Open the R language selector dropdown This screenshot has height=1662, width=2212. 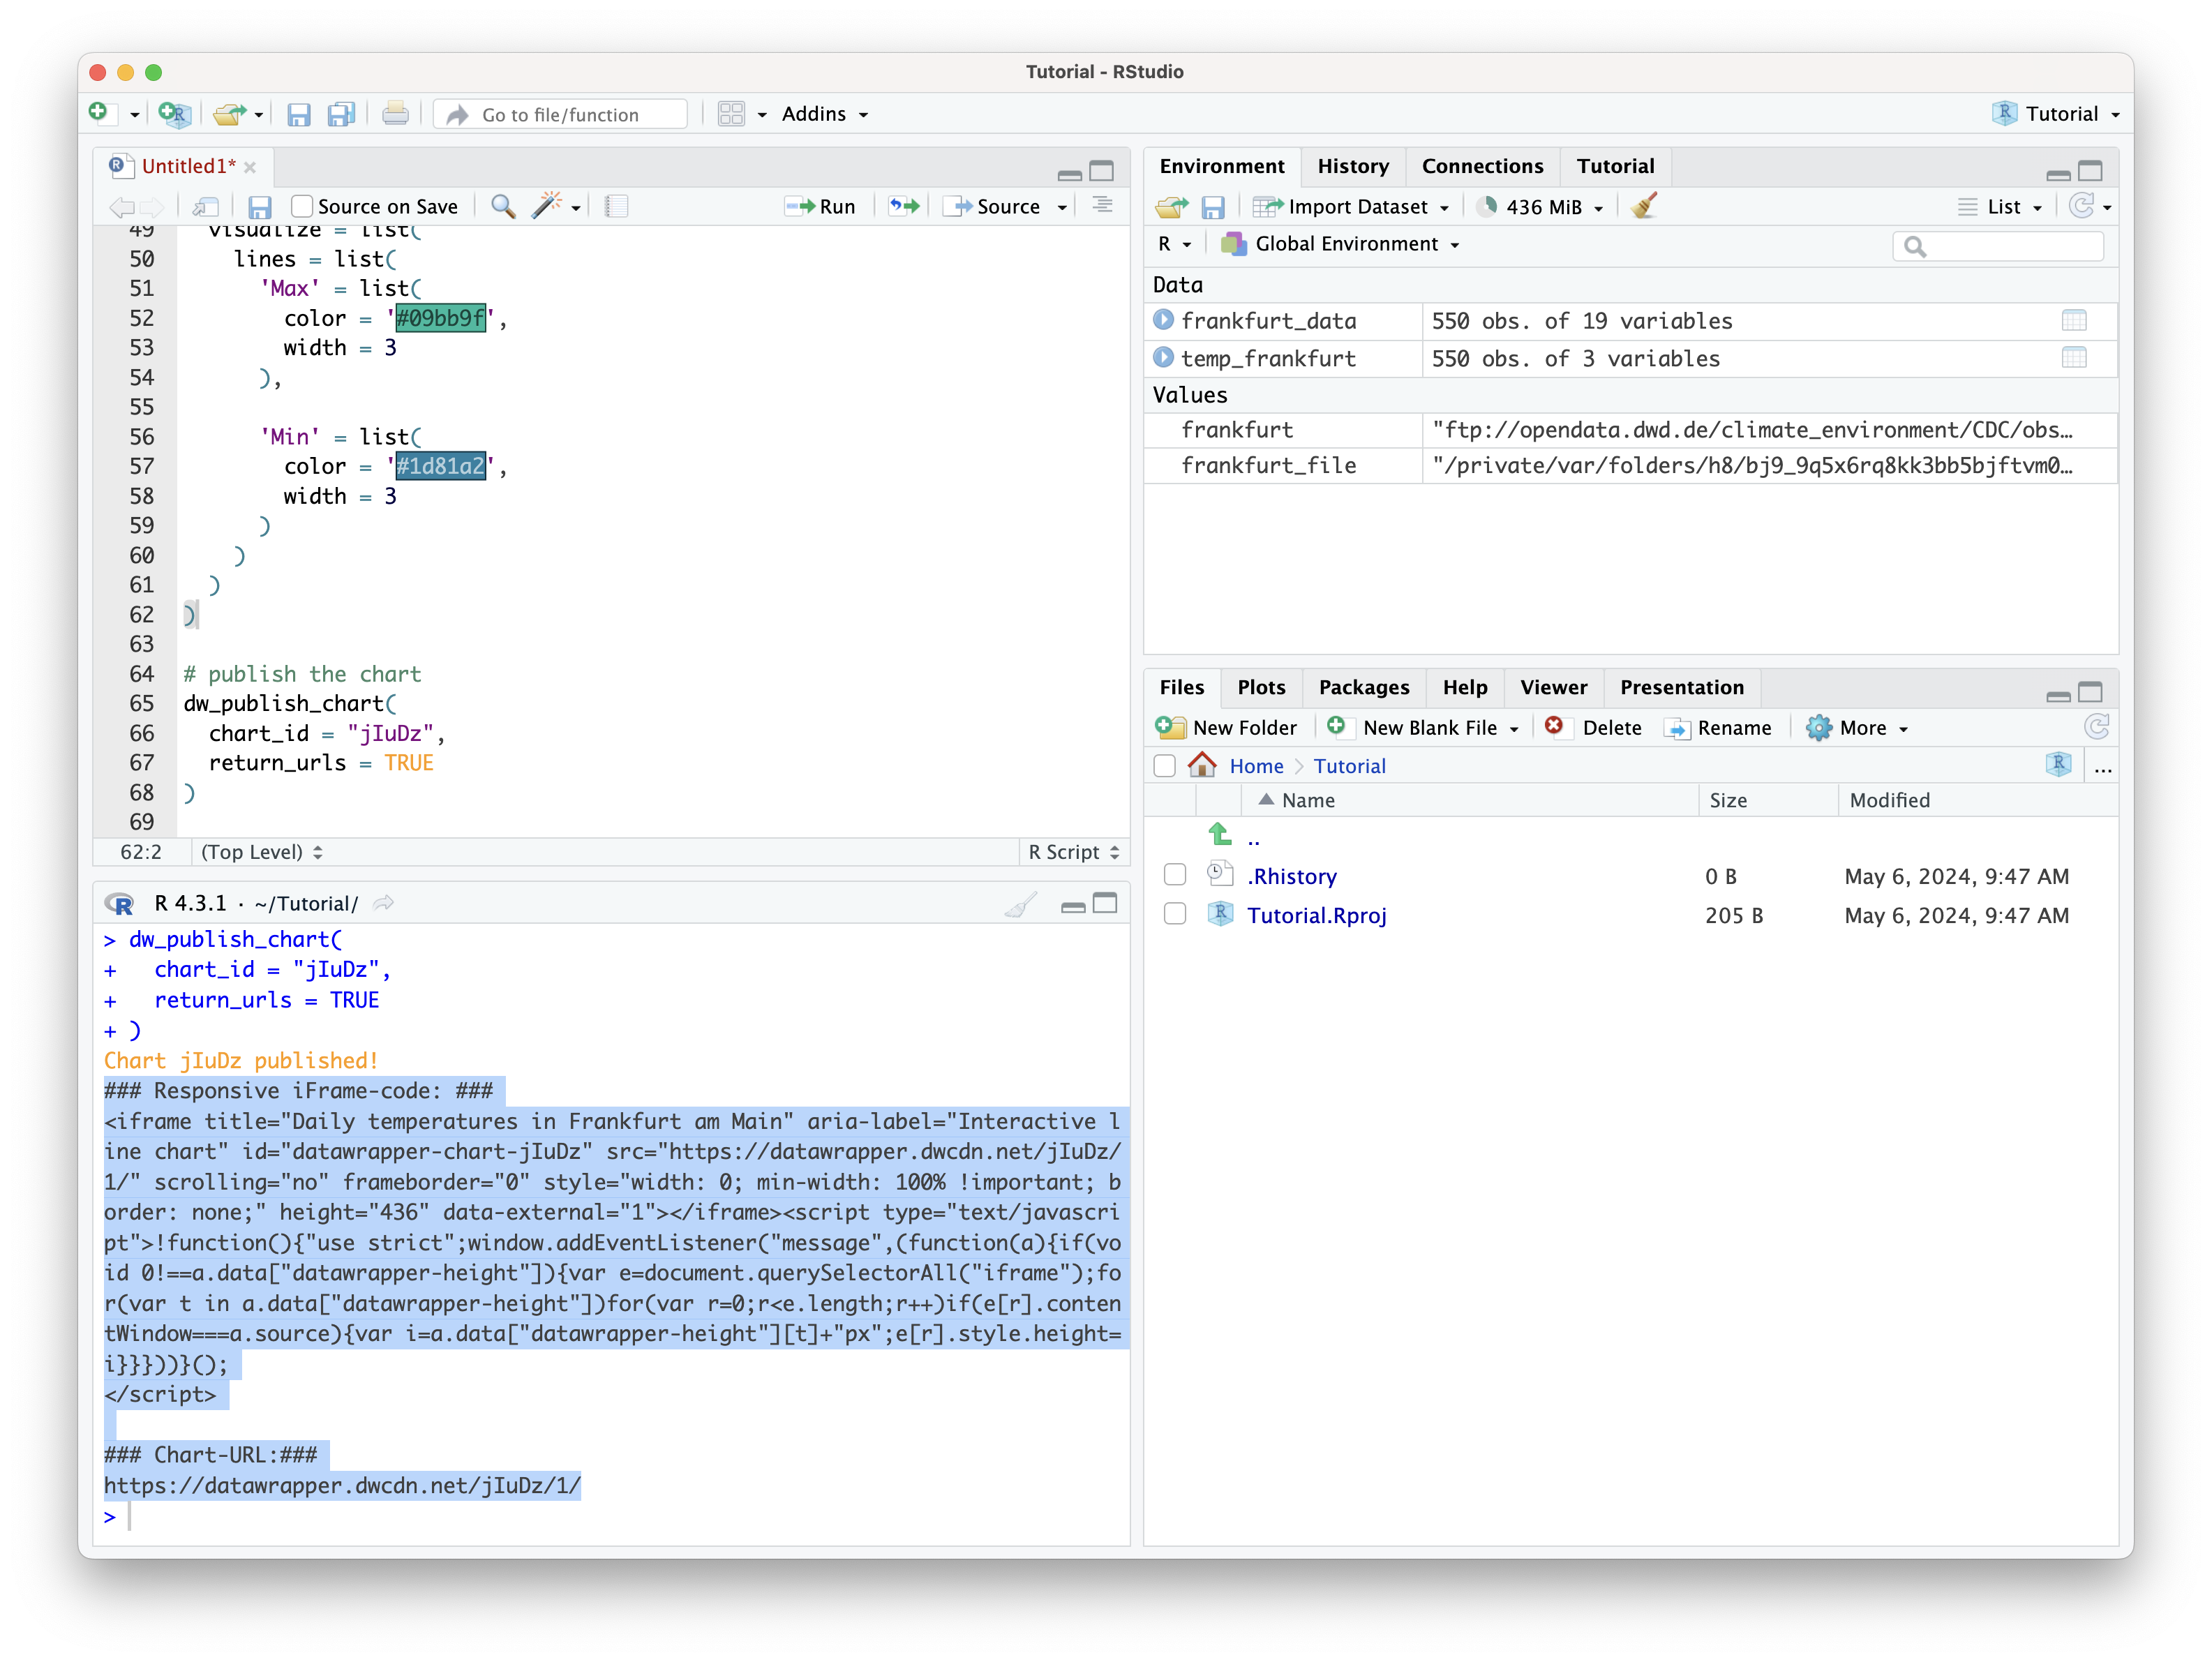(x=1174, y=244)
